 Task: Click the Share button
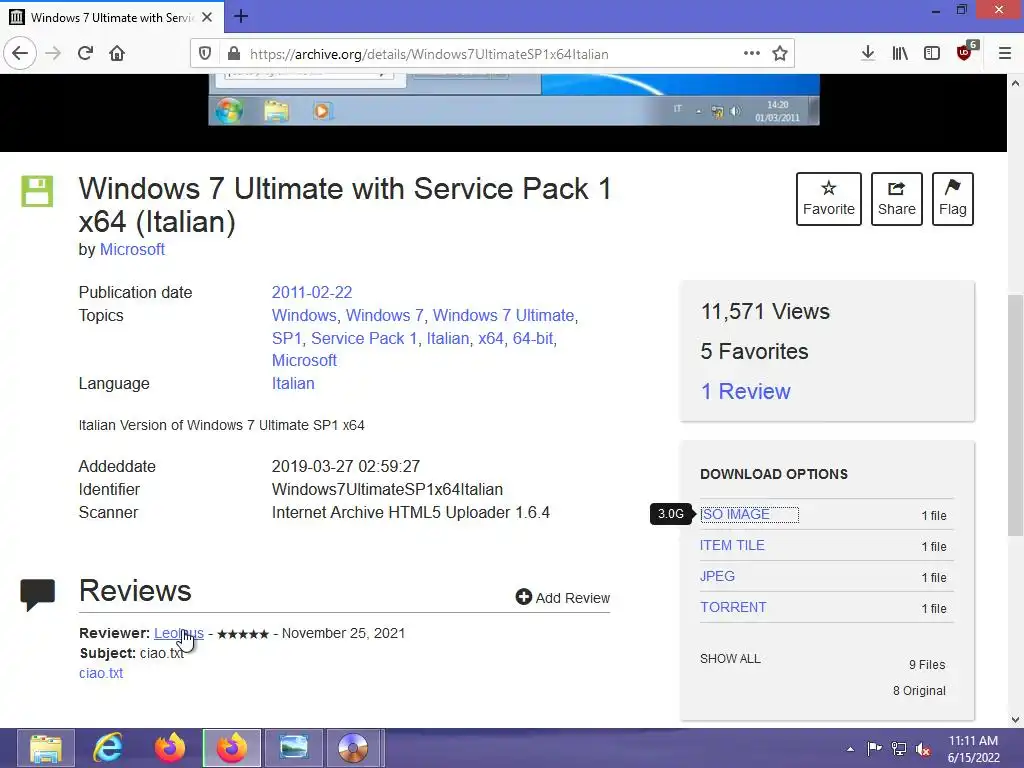[897, 199]
